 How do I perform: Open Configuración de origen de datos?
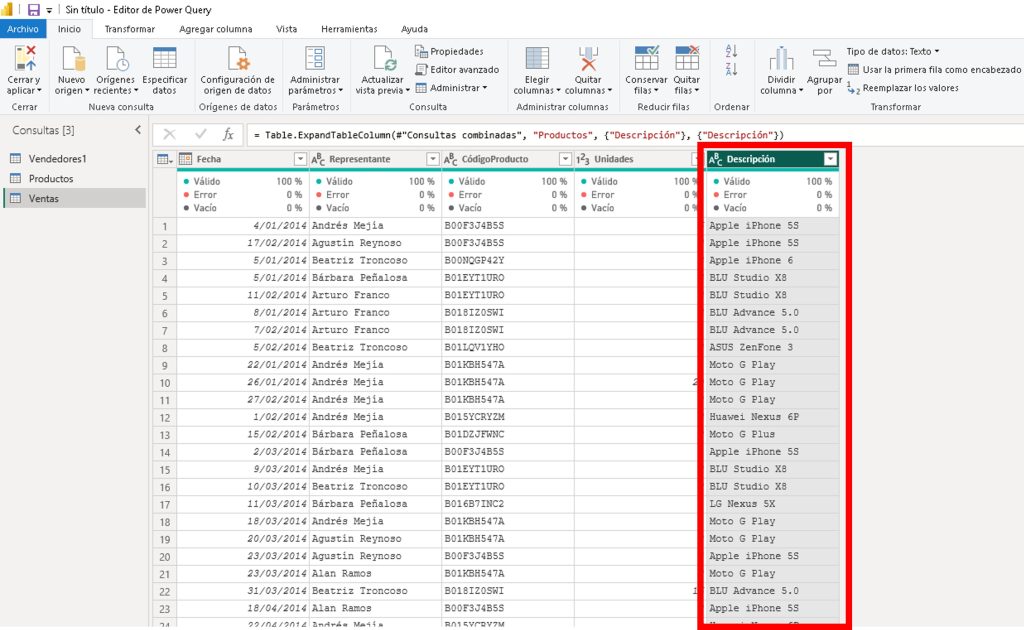pyautogui.click(x=237, y=58)
